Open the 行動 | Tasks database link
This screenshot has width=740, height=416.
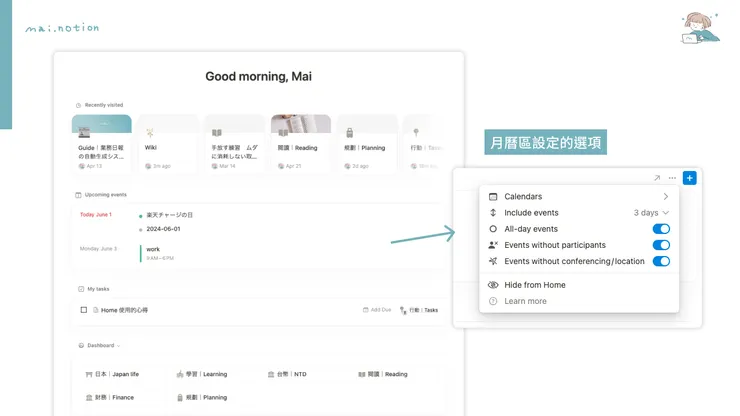point(419,310)
